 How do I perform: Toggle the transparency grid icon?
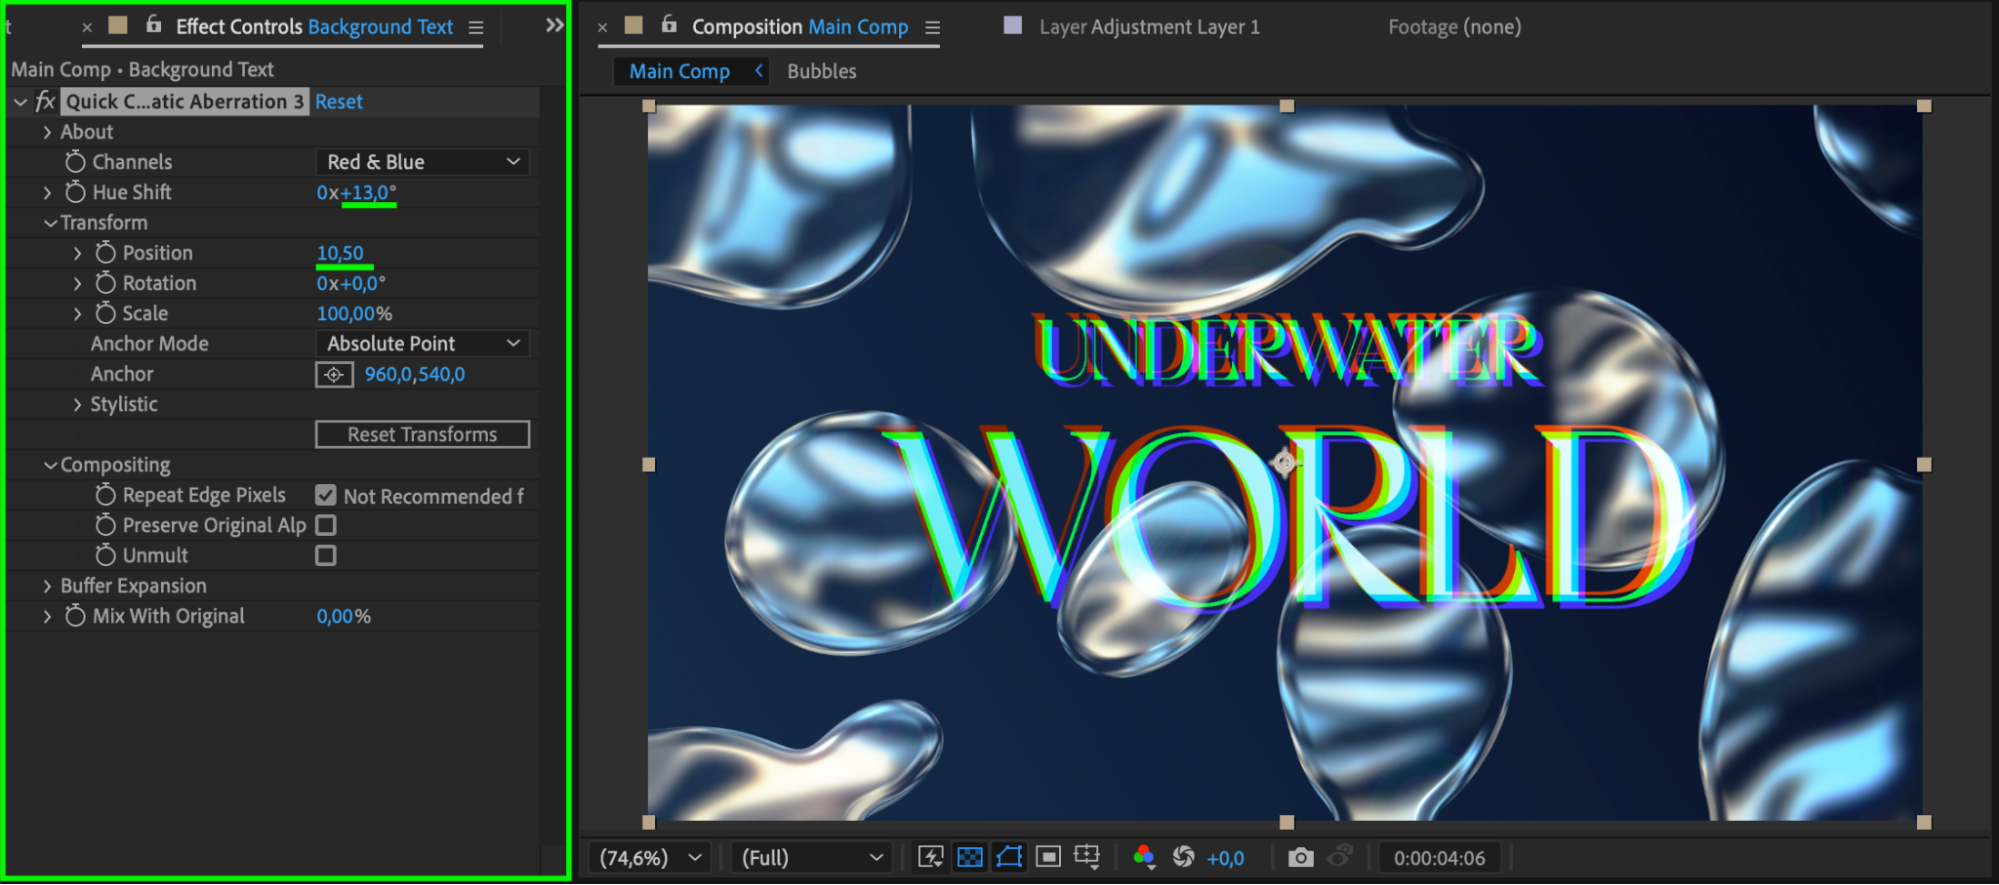pos(969,857)
